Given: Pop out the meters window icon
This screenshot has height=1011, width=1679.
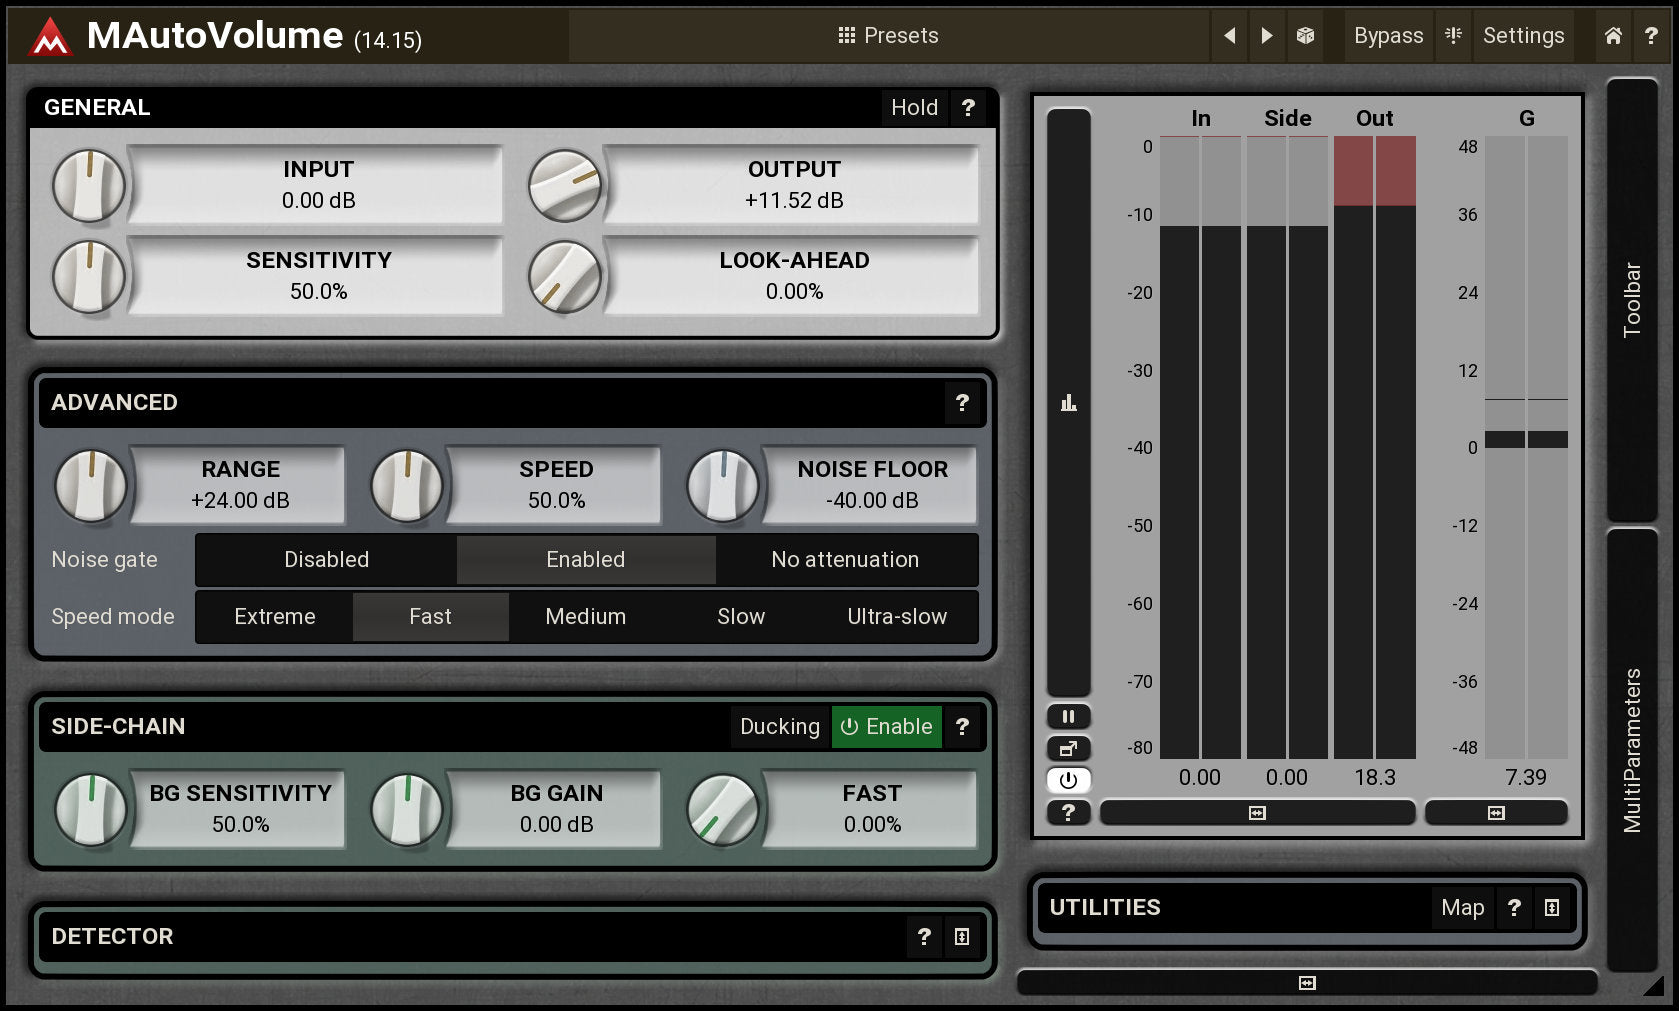Looking at the screenshot, I should [x=1068, y=748].
